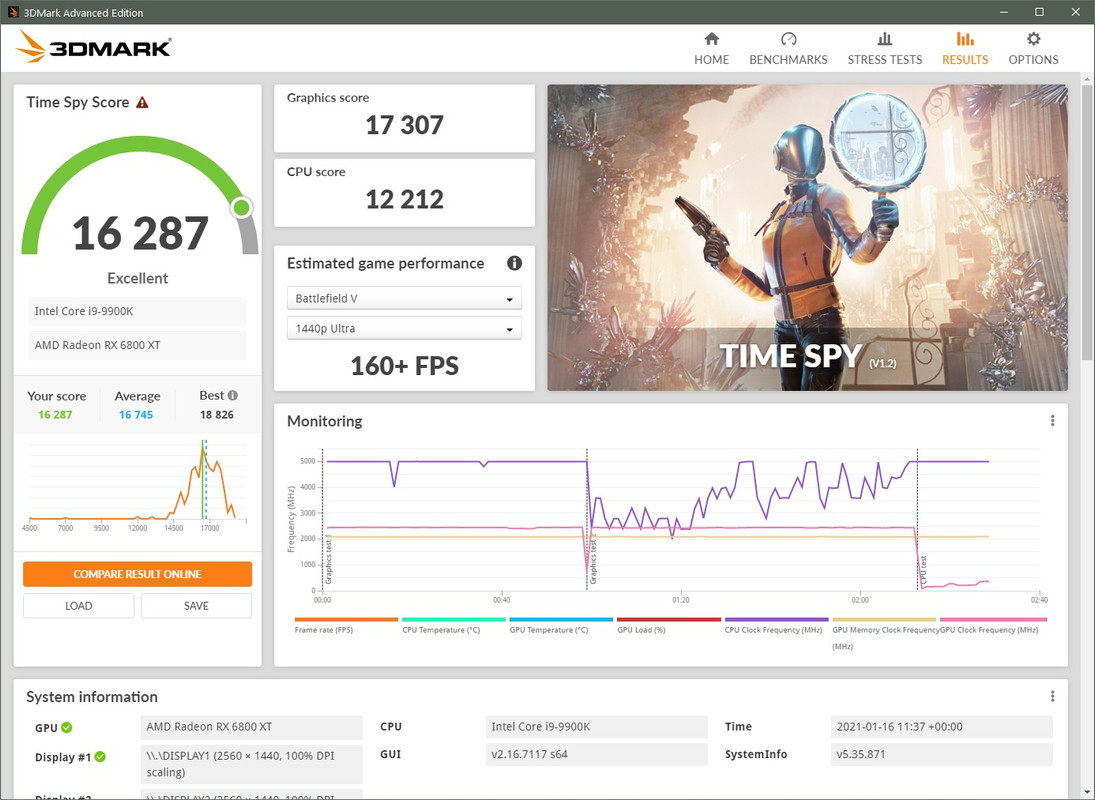Click the CPU score value 12 212

click(404, 200)
